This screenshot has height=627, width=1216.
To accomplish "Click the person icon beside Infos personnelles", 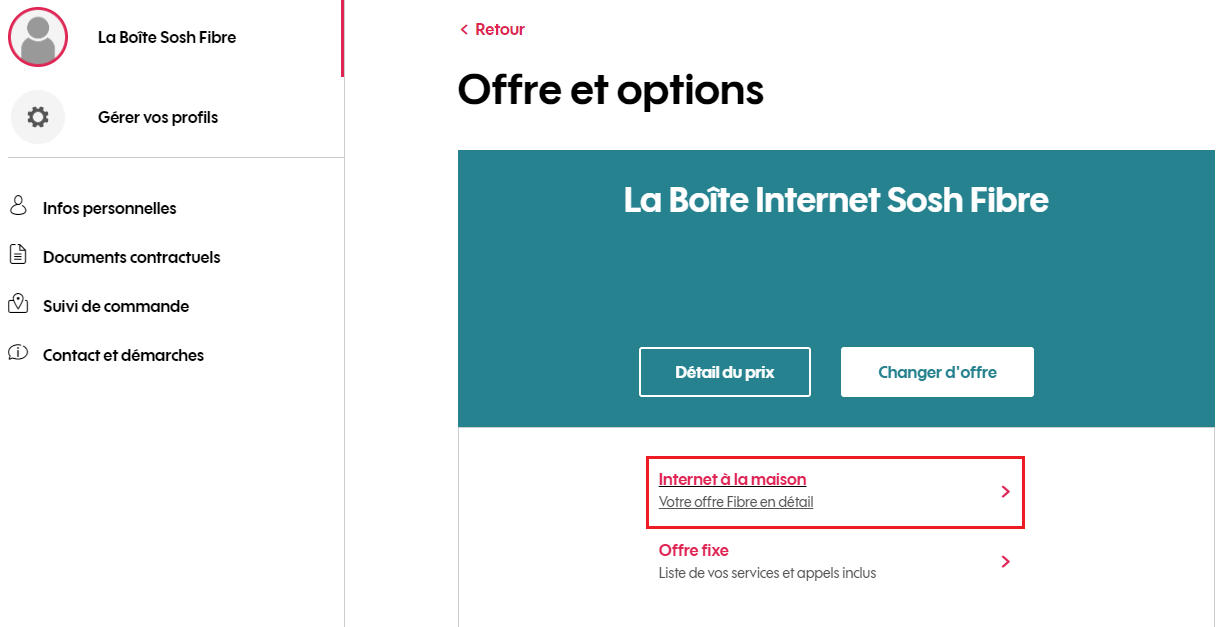I will 18,207.
